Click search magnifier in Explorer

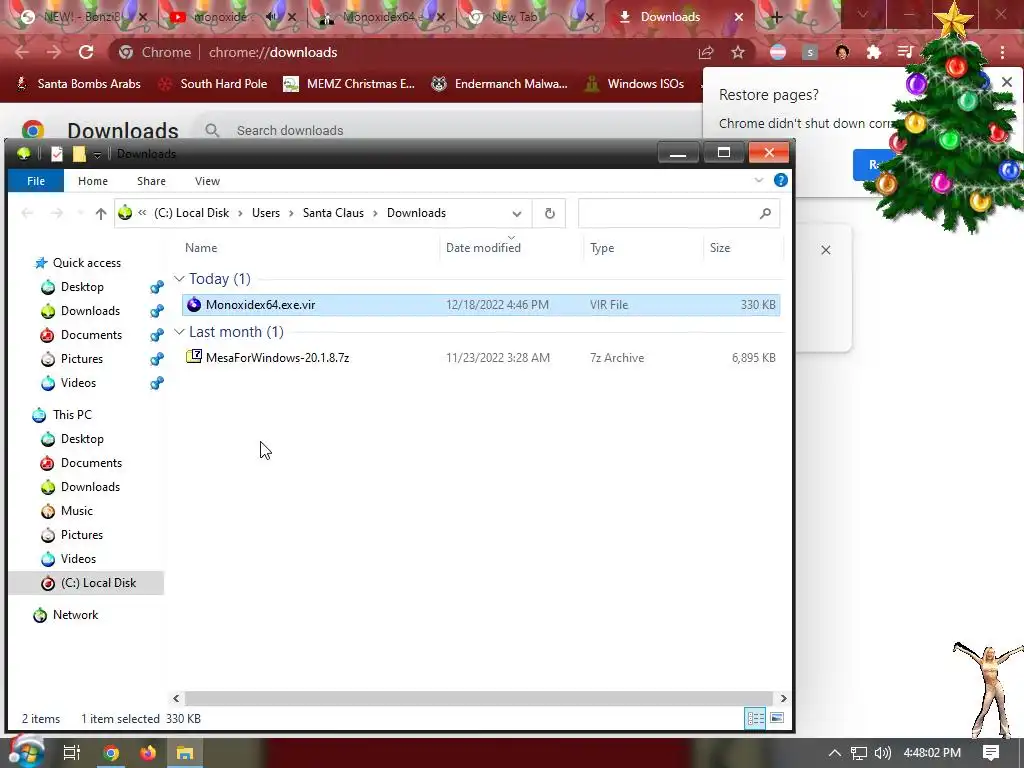765,214
